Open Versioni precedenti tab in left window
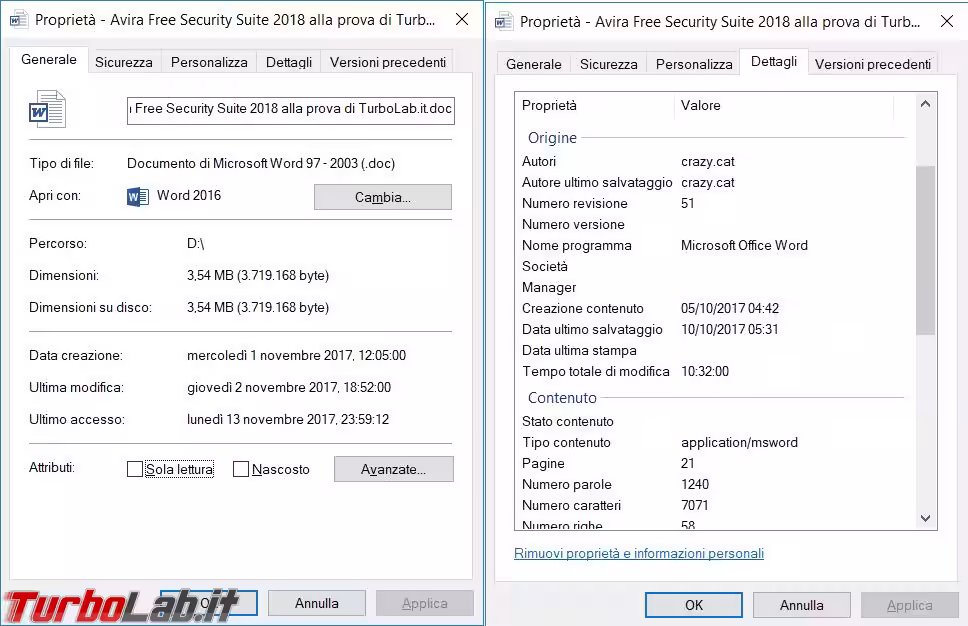This screenshot has height=626, width=968. [x=388, y=62]
